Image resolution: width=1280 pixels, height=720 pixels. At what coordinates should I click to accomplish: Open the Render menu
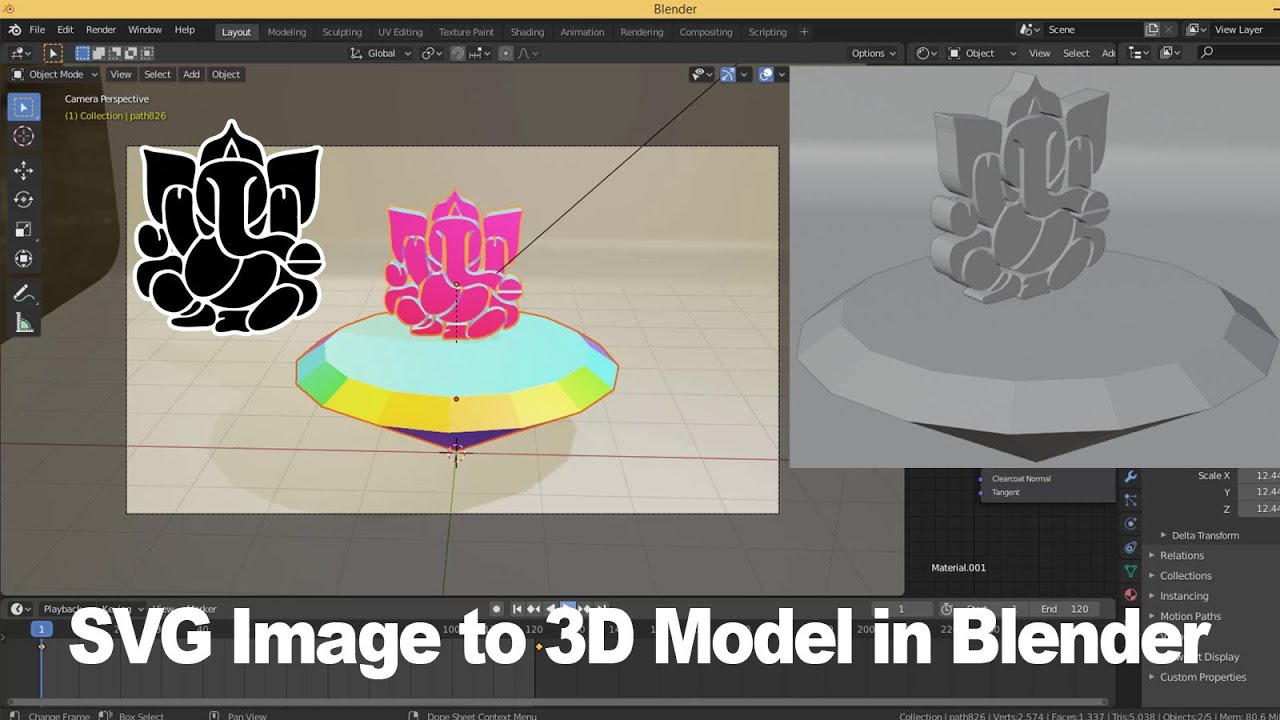pos(101,30)
